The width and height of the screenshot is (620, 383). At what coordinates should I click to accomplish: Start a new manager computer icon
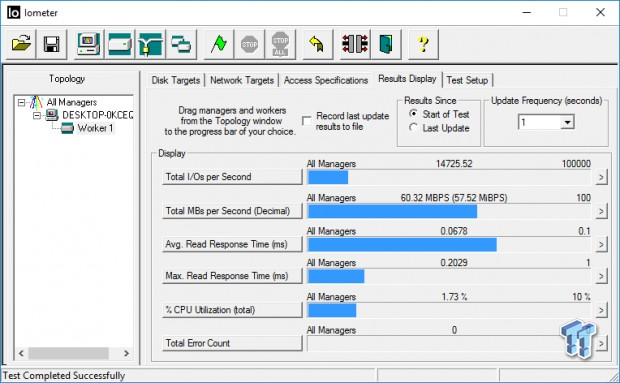pos(89,44)
